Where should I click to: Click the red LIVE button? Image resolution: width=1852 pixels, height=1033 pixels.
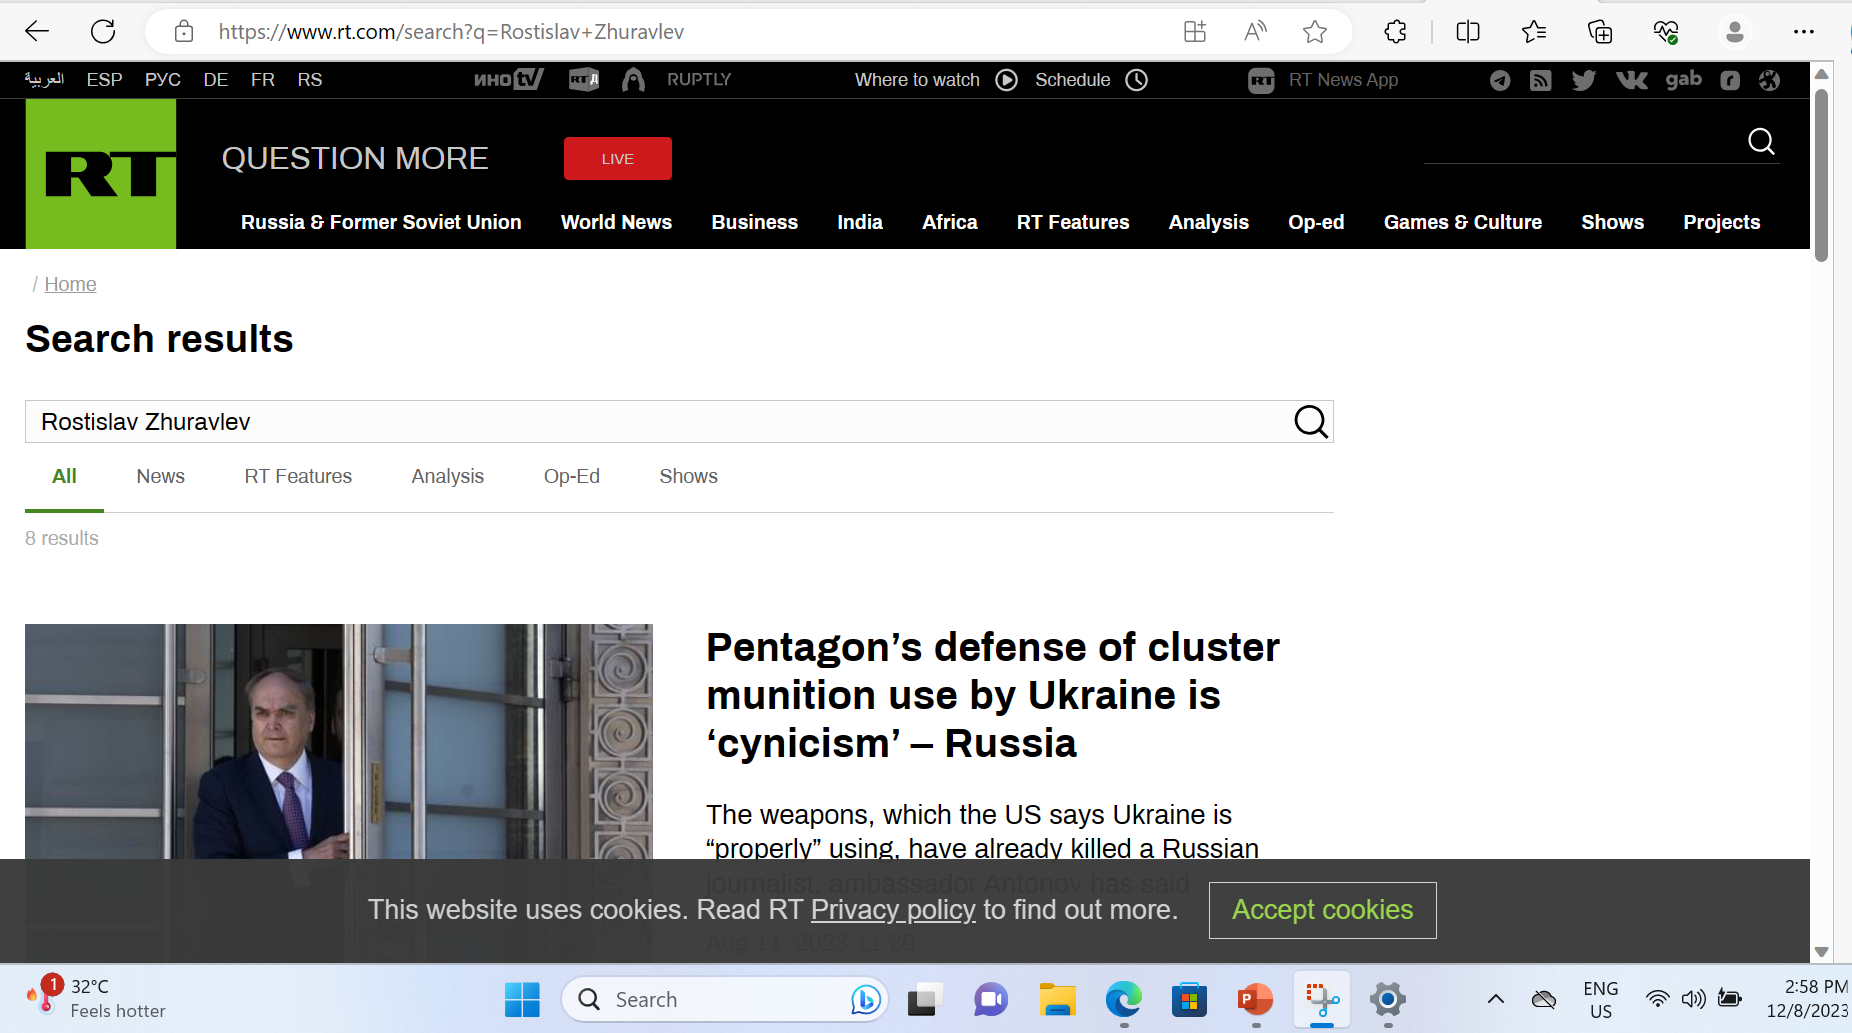tap(618, 159)
